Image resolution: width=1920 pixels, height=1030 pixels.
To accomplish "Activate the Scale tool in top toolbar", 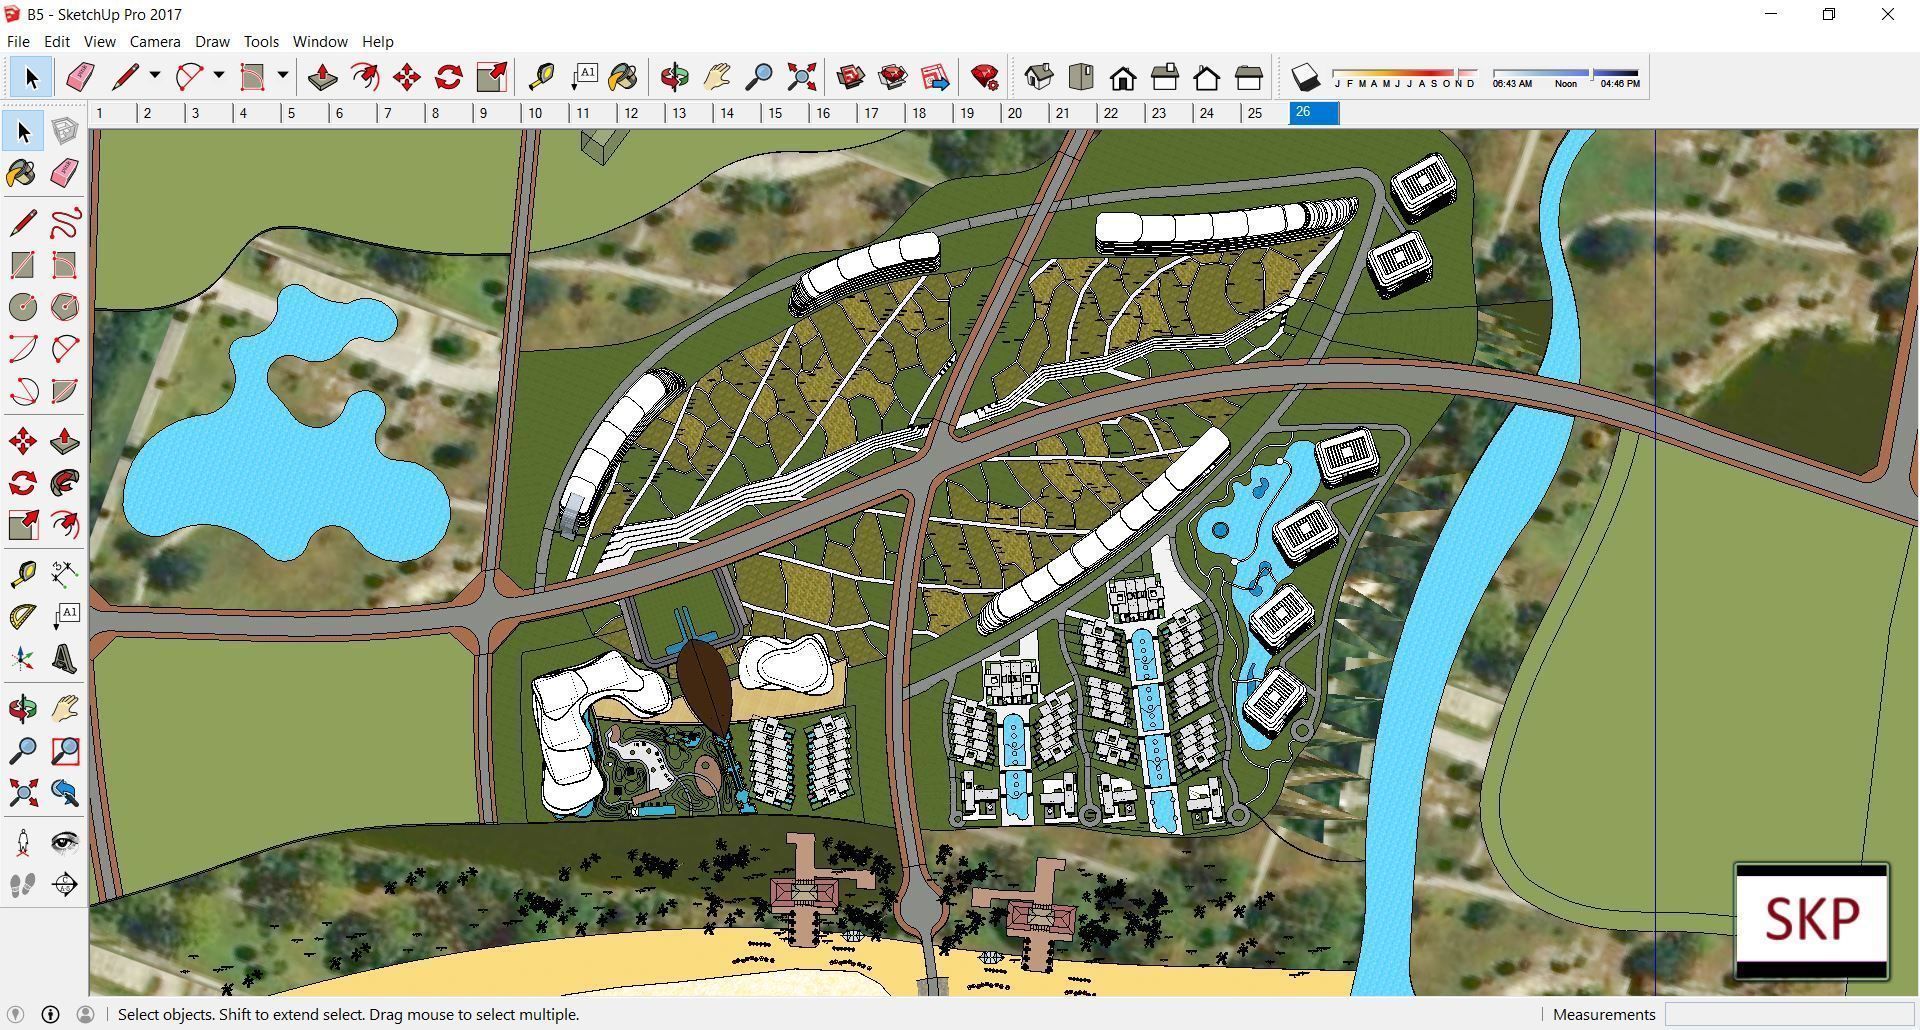I will pos(492,77).
